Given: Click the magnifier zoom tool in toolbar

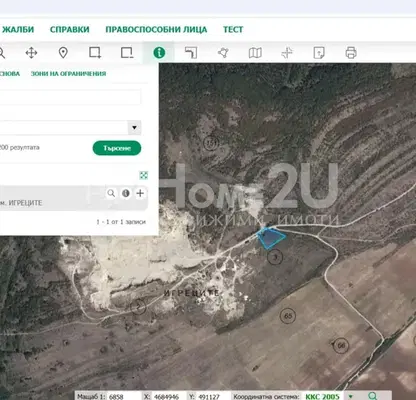Looking at the screenshot, I should point(2,53).
